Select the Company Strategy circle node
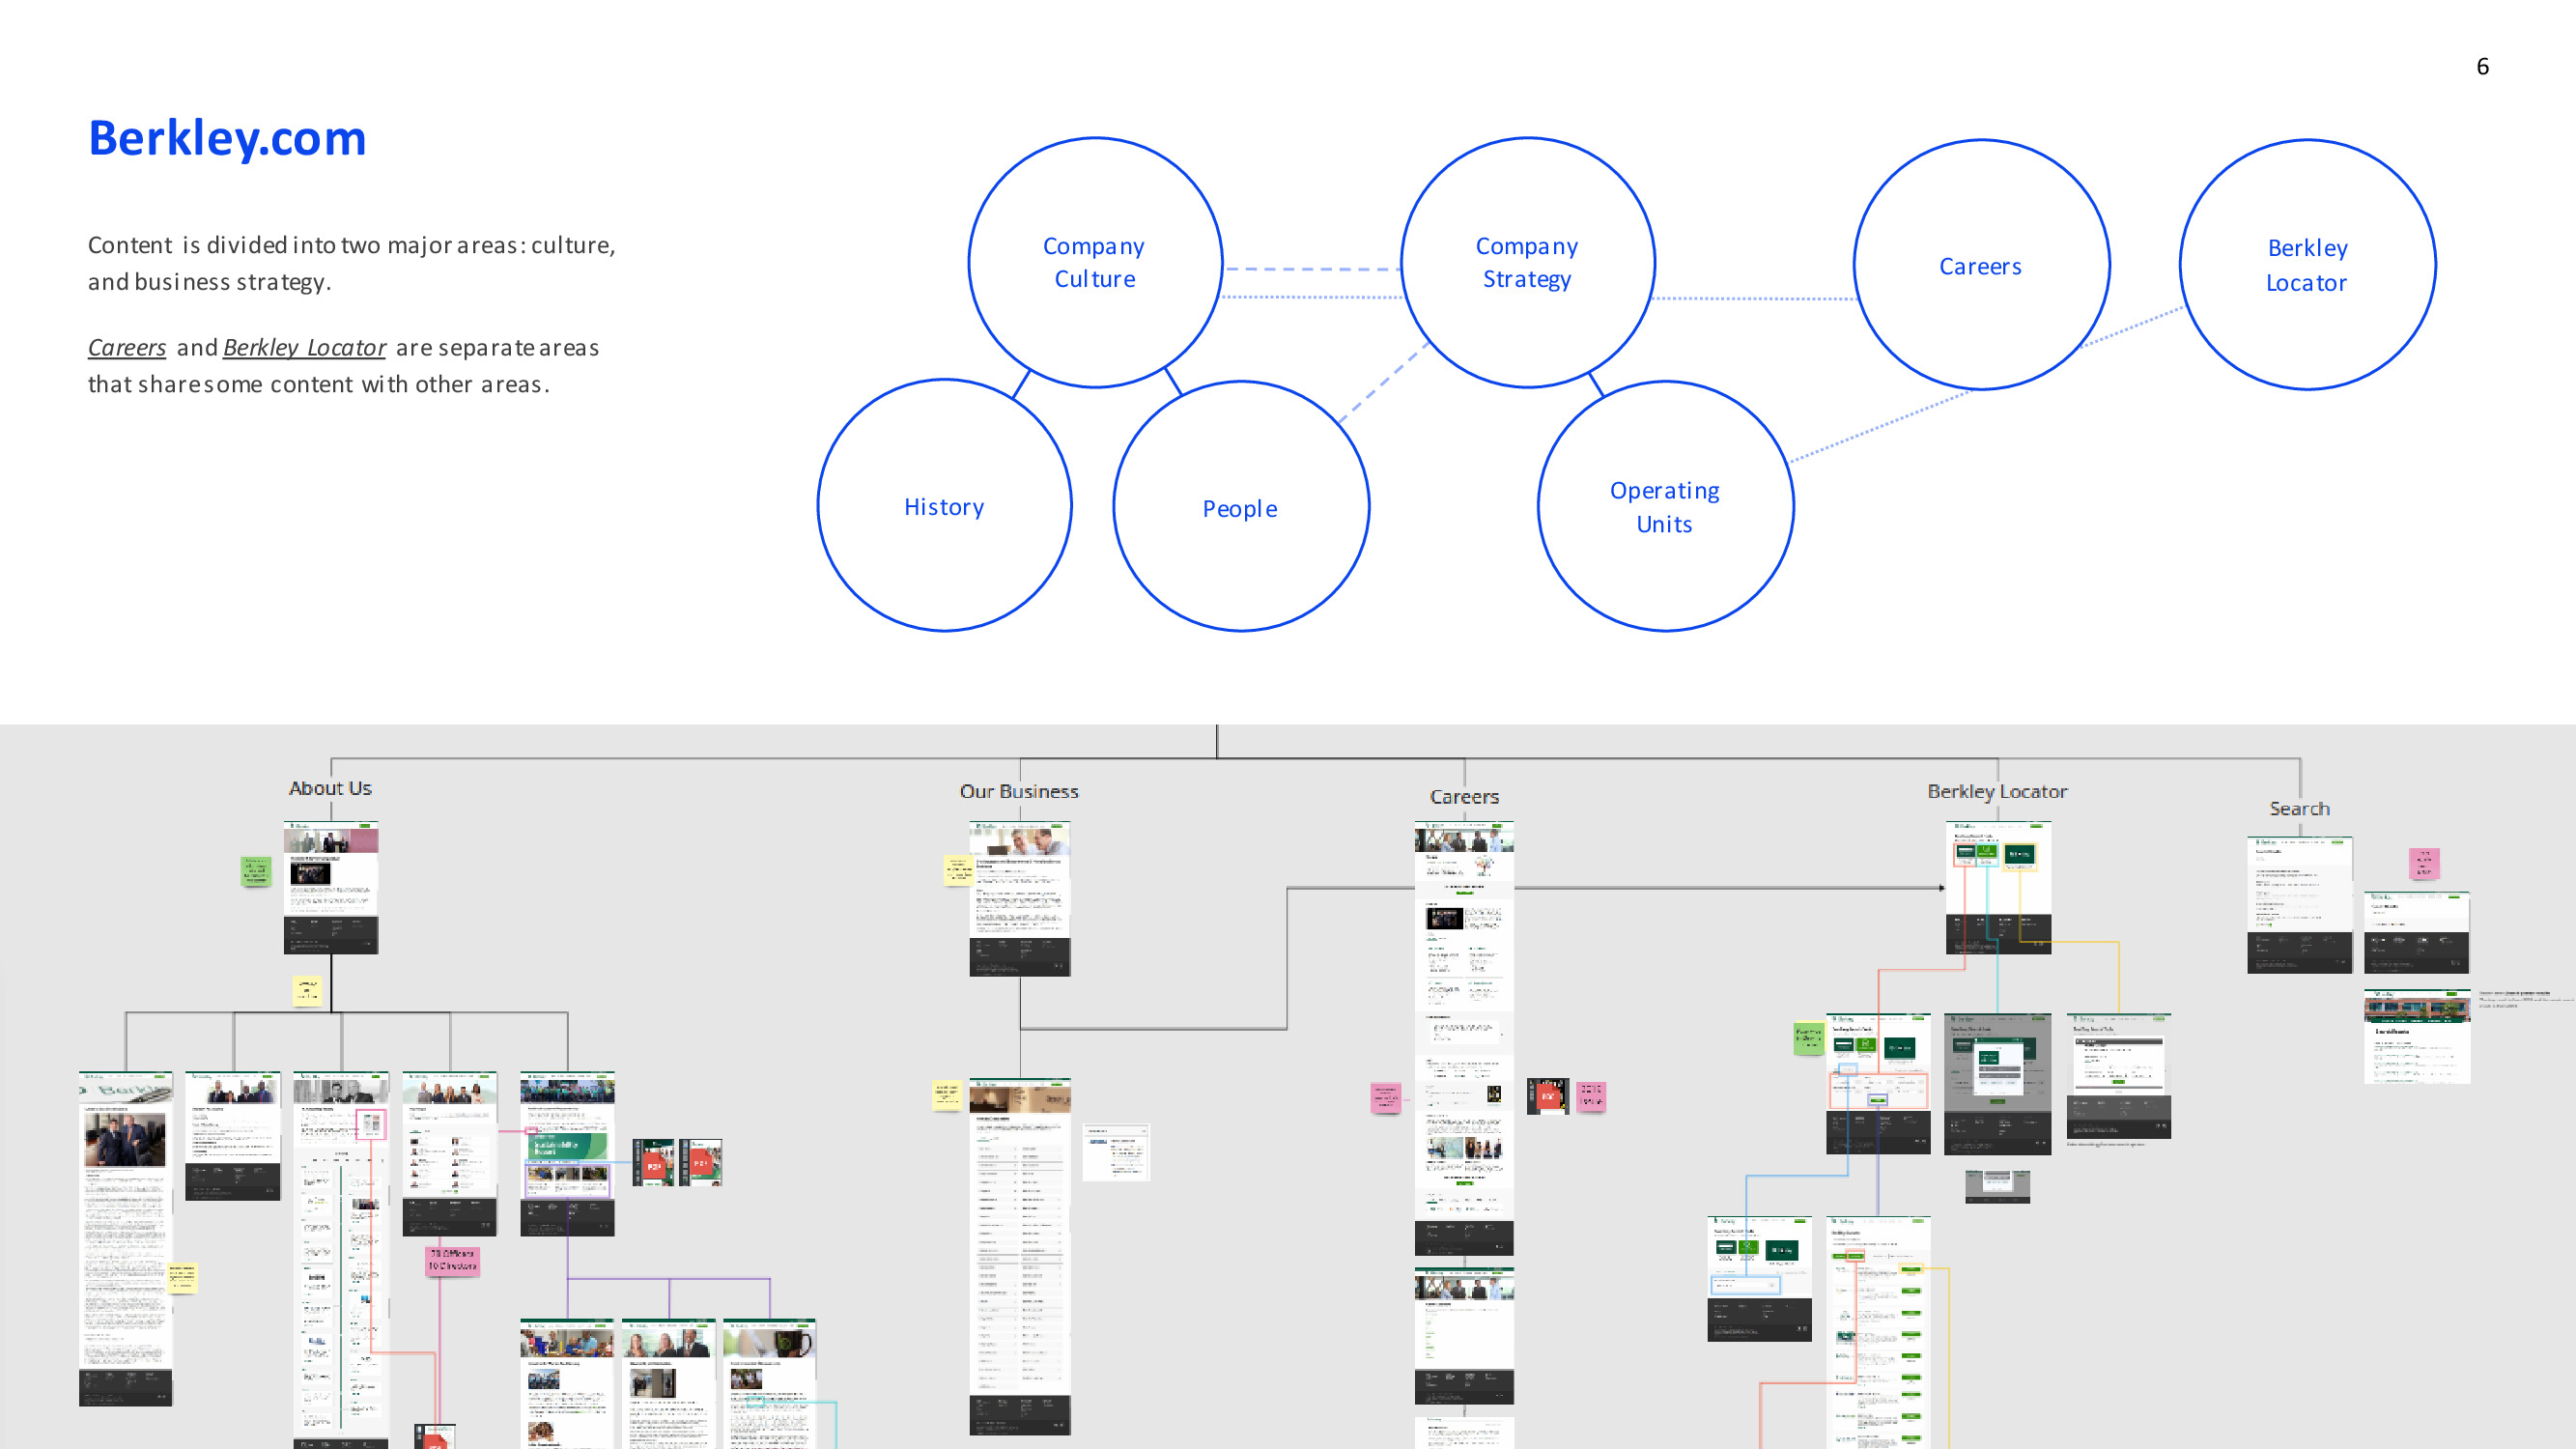Viewport: 2576px width, 1449px height. 1526,262
